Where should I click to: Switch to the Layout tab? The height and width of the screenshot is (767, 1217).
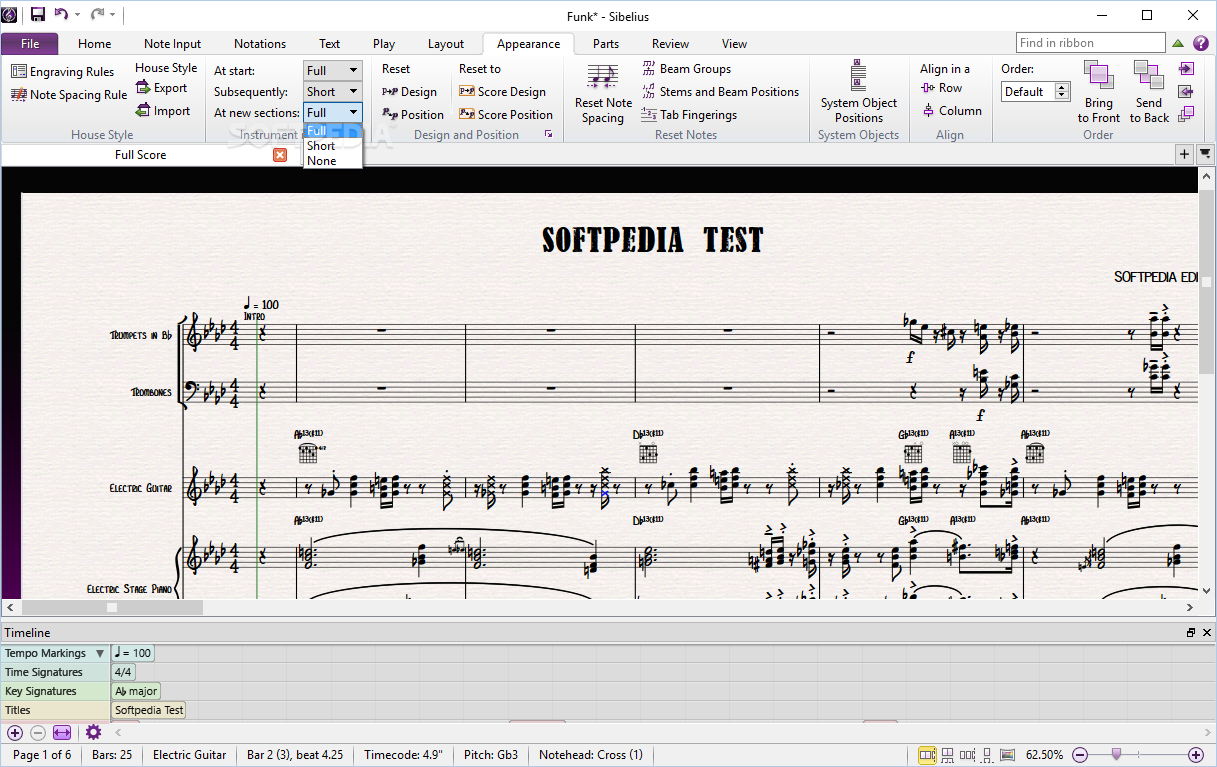[446, 44]
